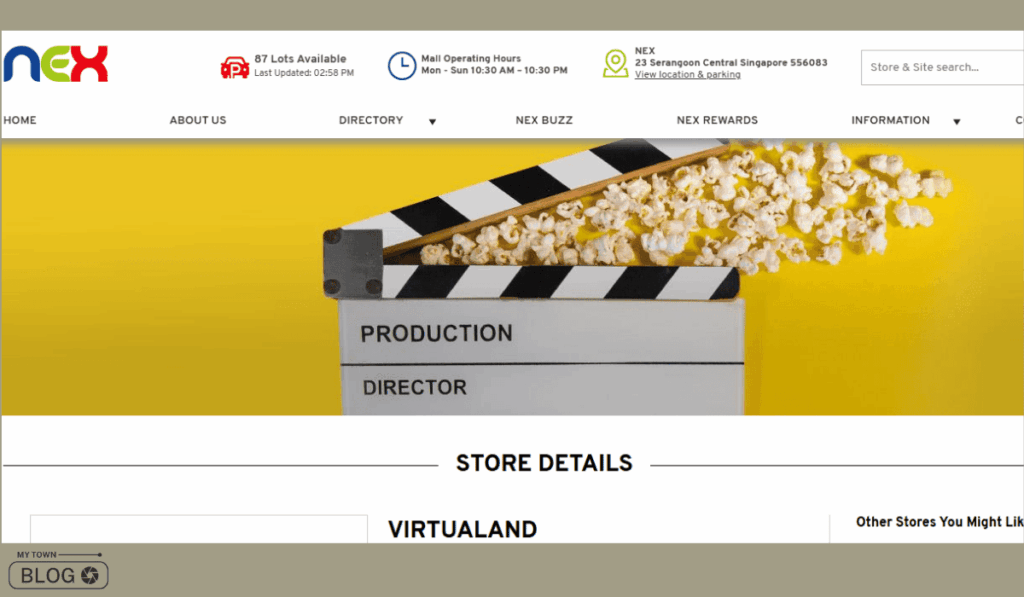Click the 87 Lots Available text
1024x597 pixels.
click(300, 59)
